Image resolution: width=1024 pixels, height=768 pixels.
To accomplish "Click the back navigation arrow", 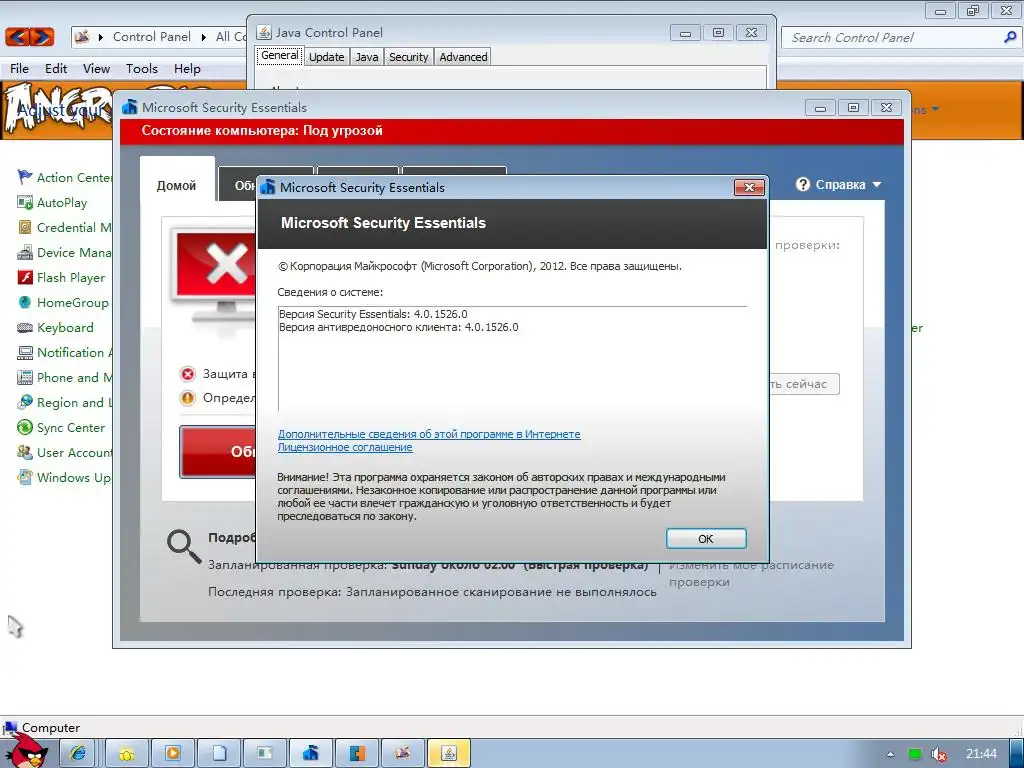I will click(x=18, y=37).
